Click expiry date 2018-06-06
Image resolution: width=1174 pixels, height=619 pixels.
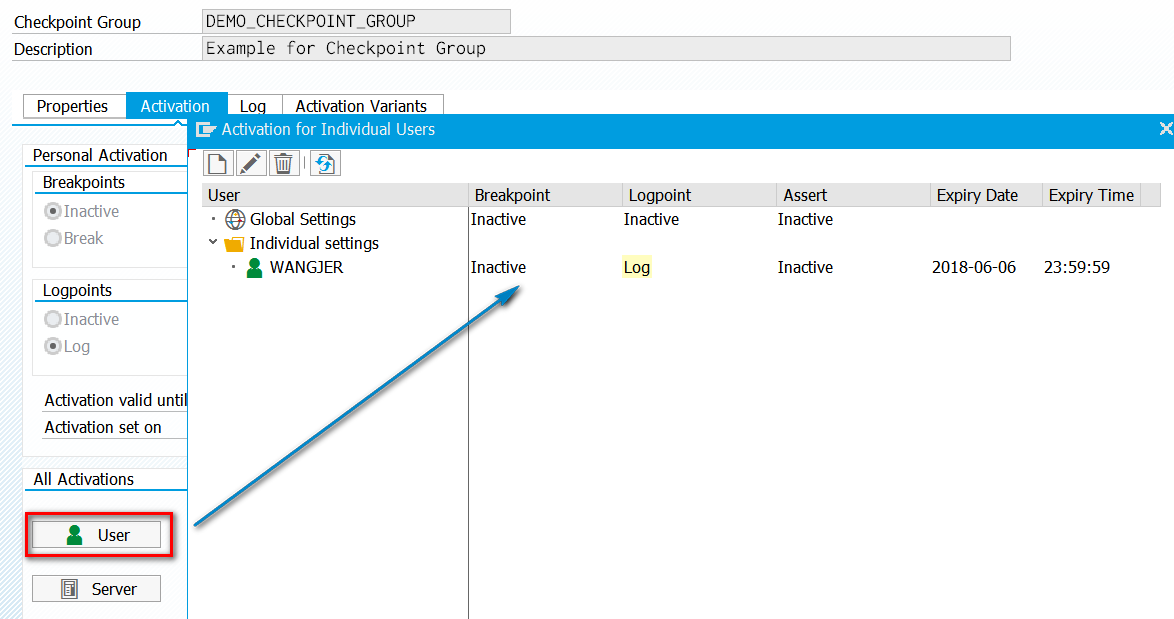point(973,267)
